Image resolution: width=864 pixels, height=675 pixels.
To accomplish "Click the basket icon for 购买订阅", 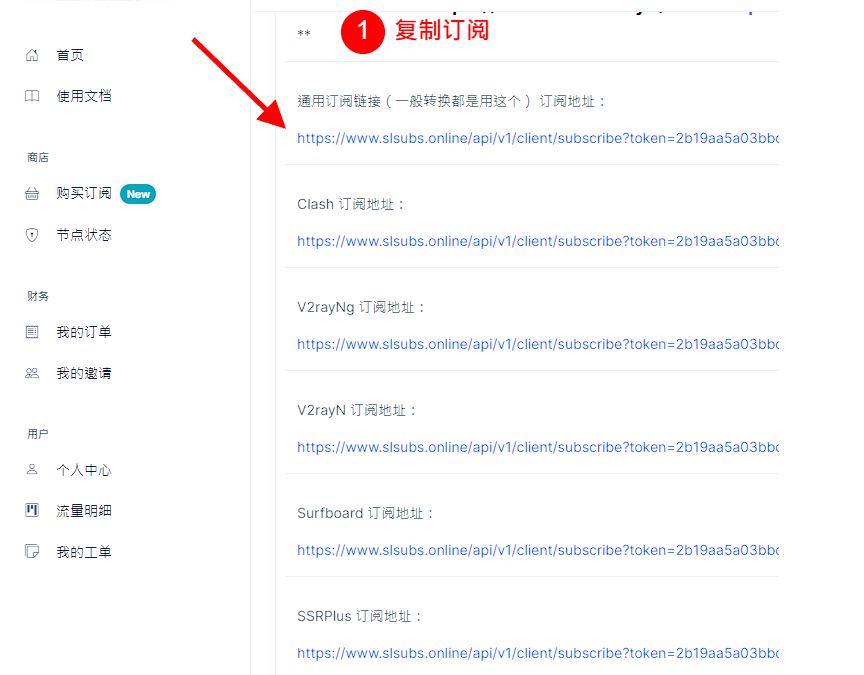I will (x=32, y=194).
